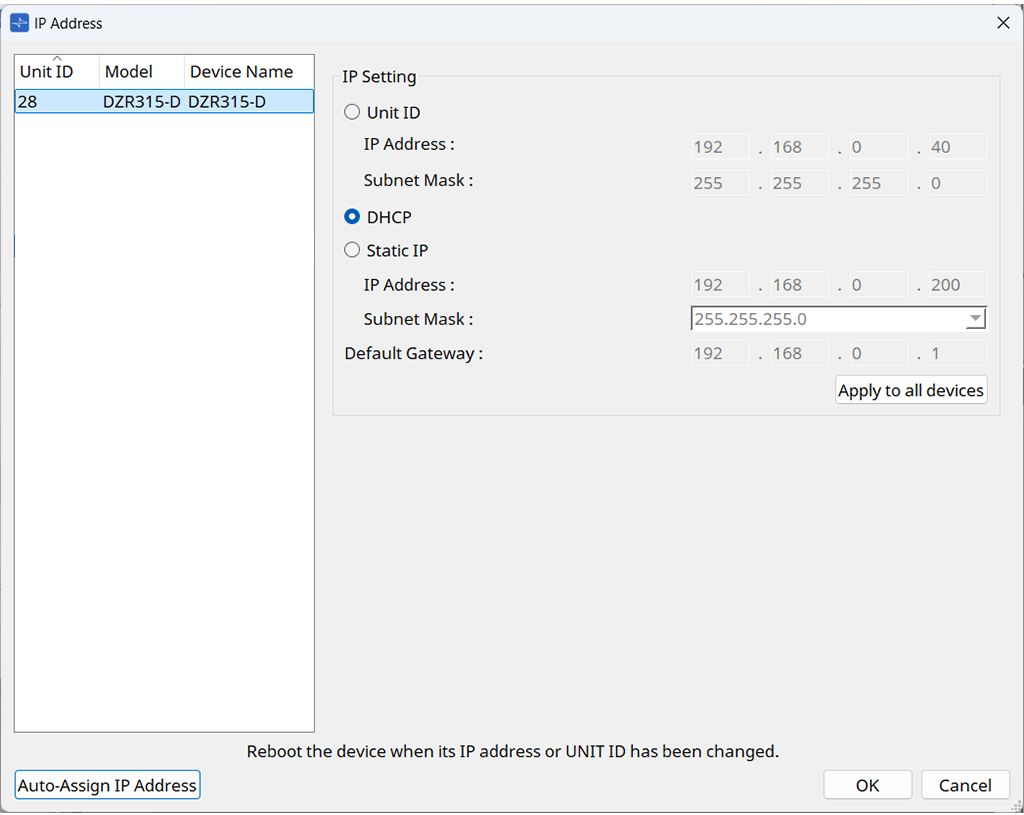
Task: Click the Device Name column header
Action: pos(248,72)
